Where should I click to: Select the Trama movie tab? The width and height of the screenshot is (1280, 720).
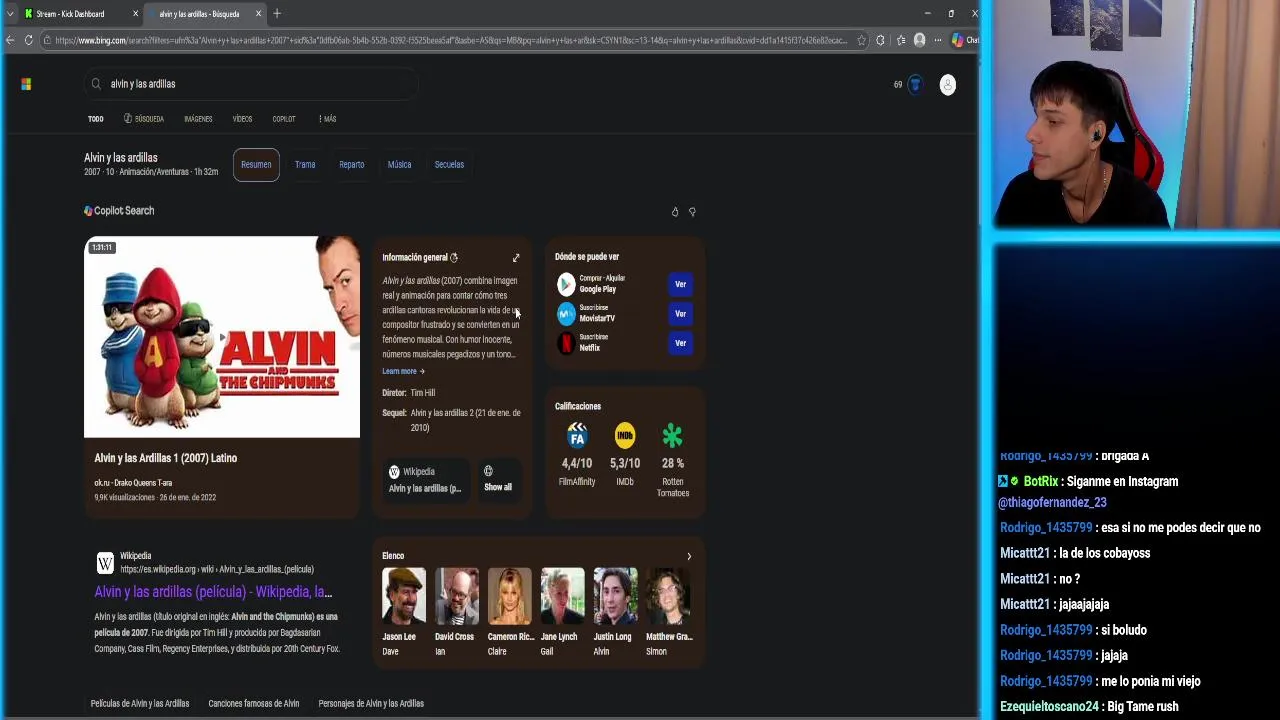305,164
